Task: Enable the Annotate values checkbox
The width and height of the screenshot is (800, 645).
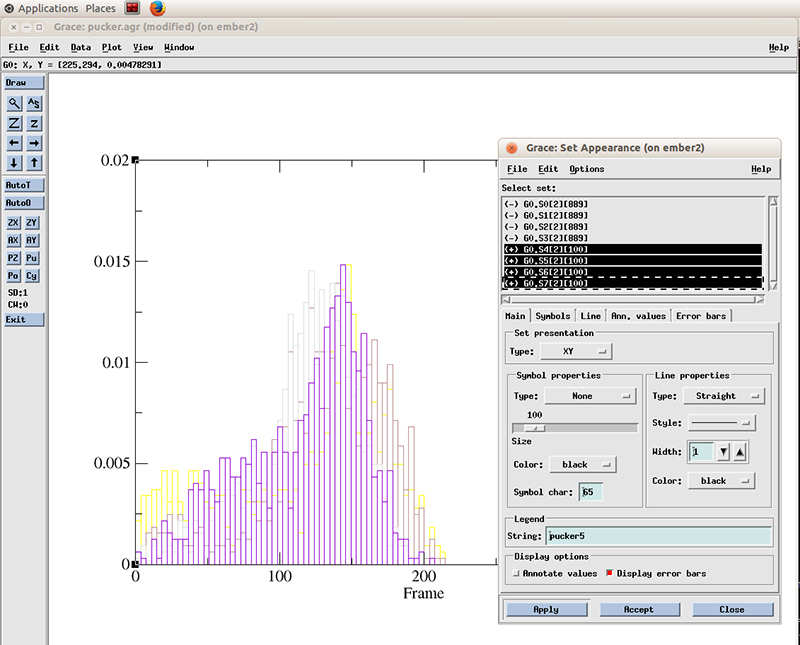Action: (x=516, y=574)
